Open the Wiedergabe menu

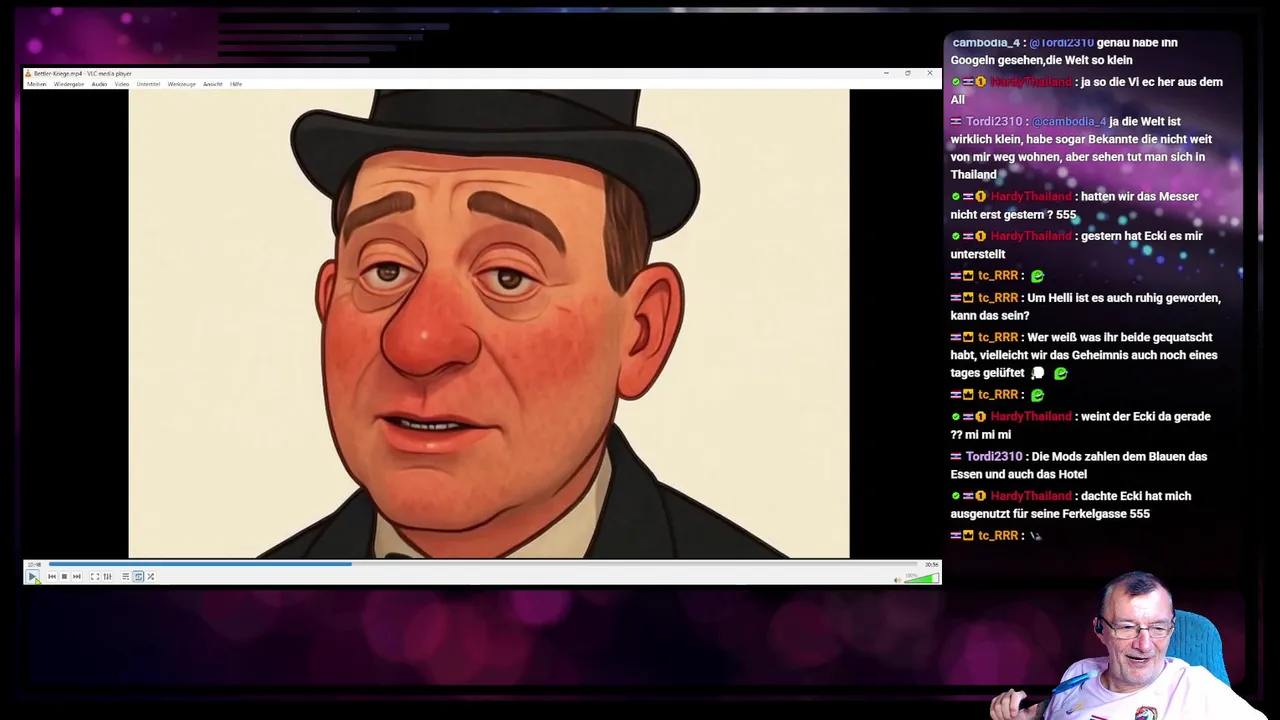pos(69,84)
